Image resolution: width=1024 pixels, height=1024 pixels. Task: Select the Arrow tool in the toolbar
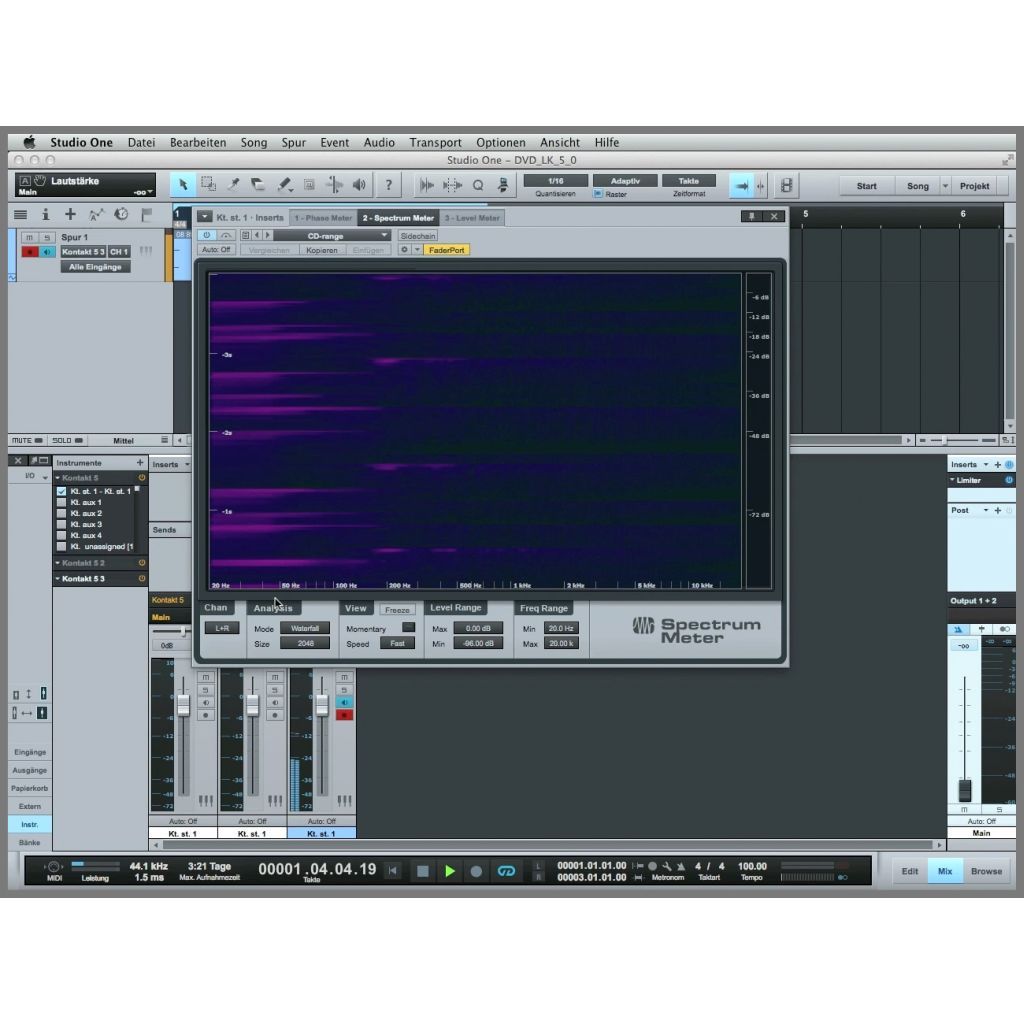coord(183,185)
